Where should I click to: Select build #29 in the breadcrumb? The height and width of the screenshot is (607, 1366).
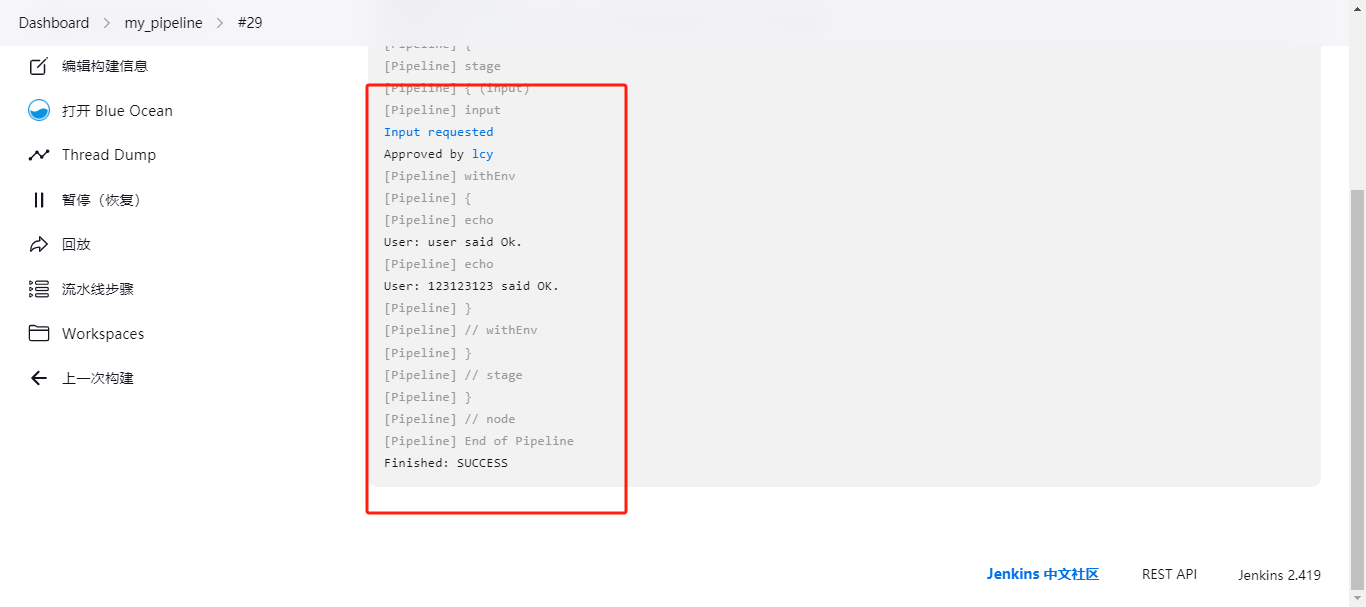pos(250,22)
